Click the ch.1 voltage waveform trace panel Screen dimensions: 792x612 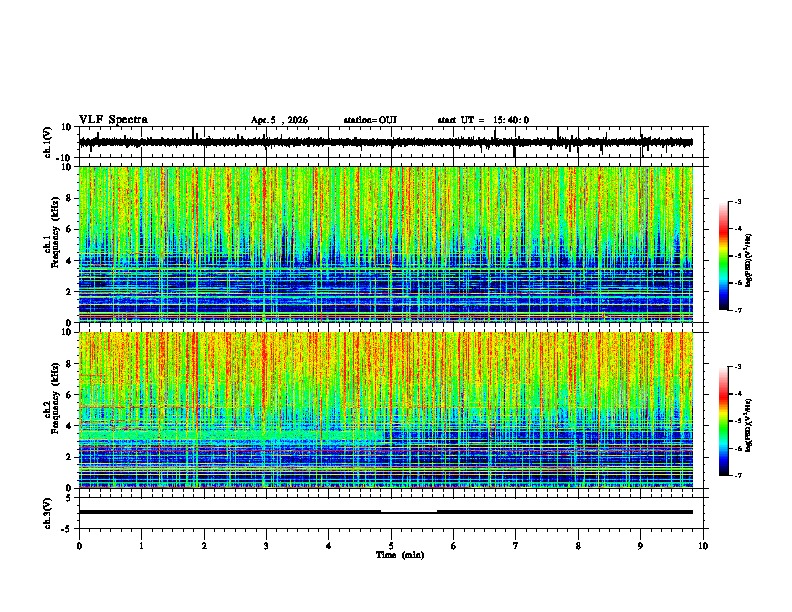391,142
